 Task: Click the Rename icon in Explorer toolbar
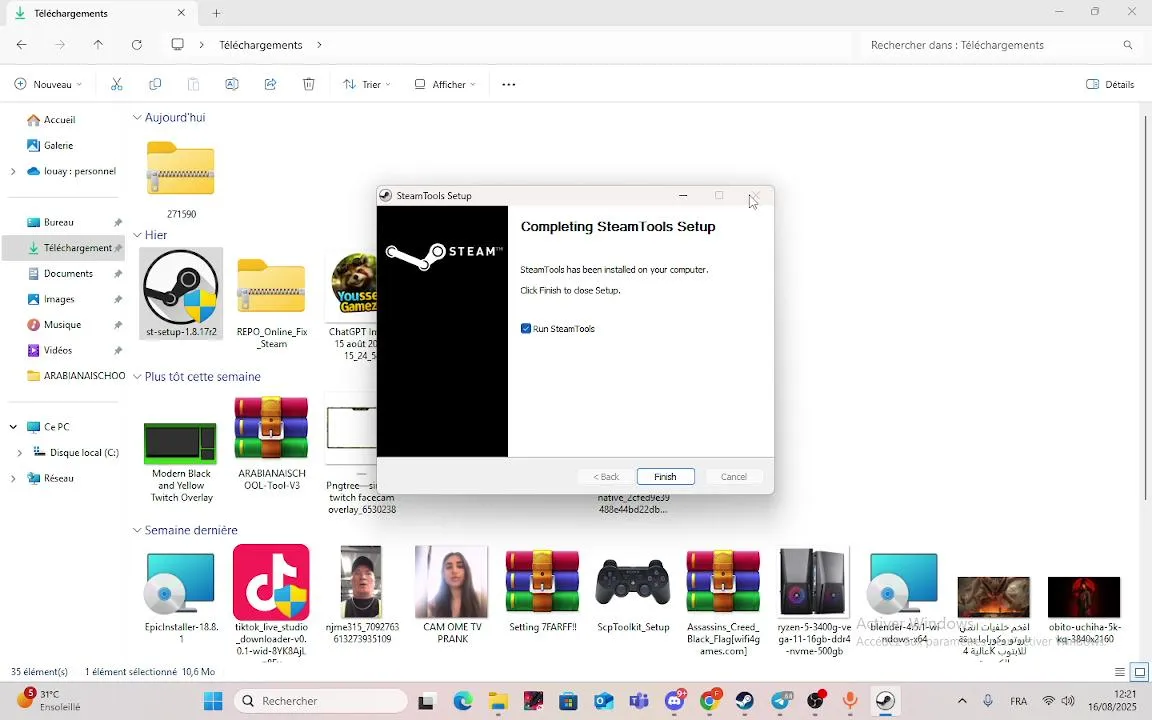pos(231,84)
